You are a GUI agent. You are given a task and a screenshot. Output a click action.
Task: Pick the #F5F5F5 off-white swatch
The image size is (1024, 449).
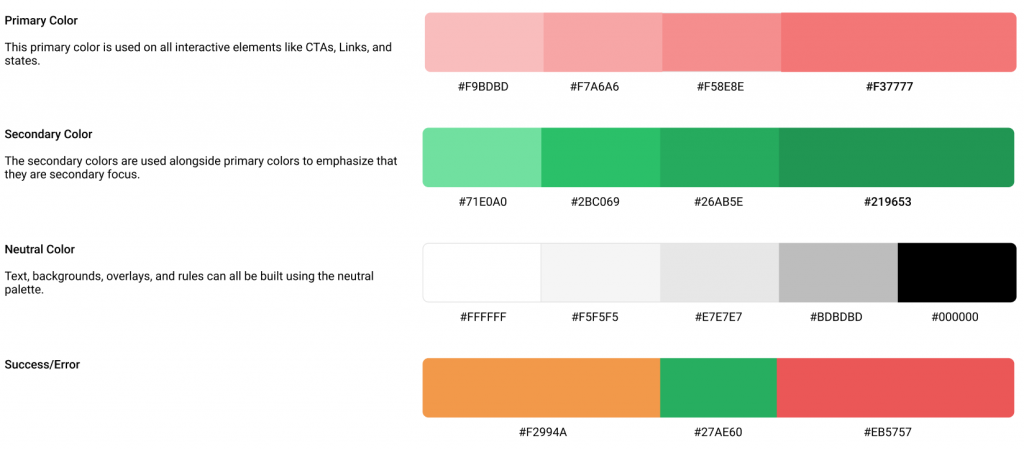pos(600,272)
